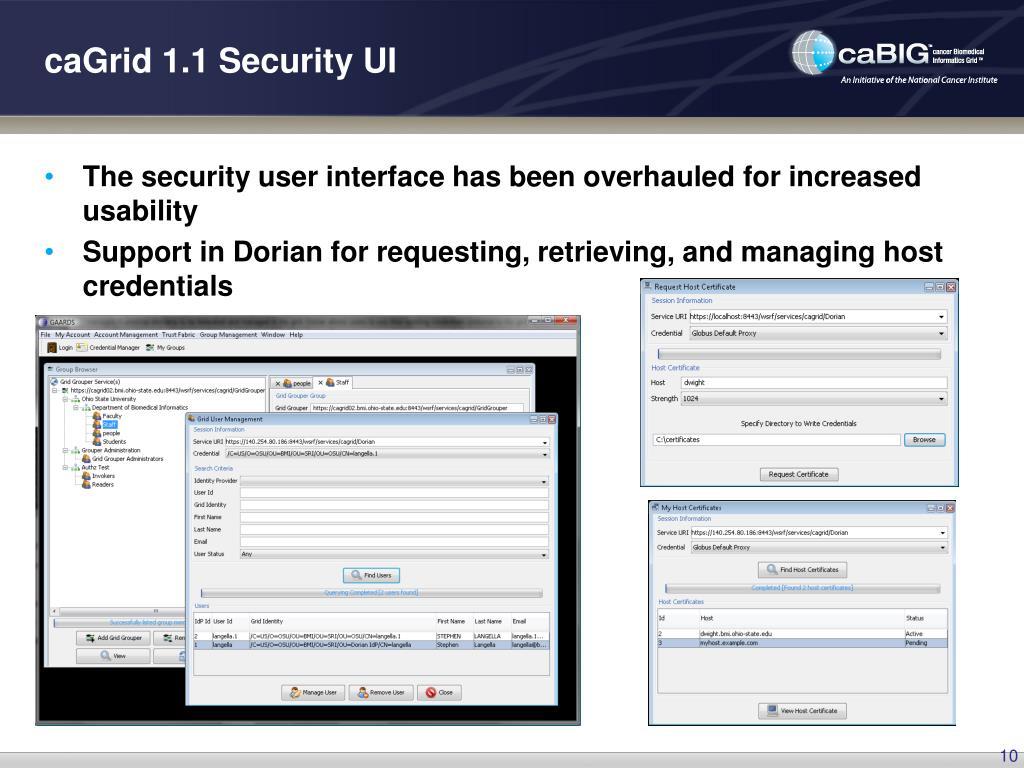The image size is (1024, 768).
Task: Open My Groups from the GAARDS toolbar
Action: [x=165, y=347]
